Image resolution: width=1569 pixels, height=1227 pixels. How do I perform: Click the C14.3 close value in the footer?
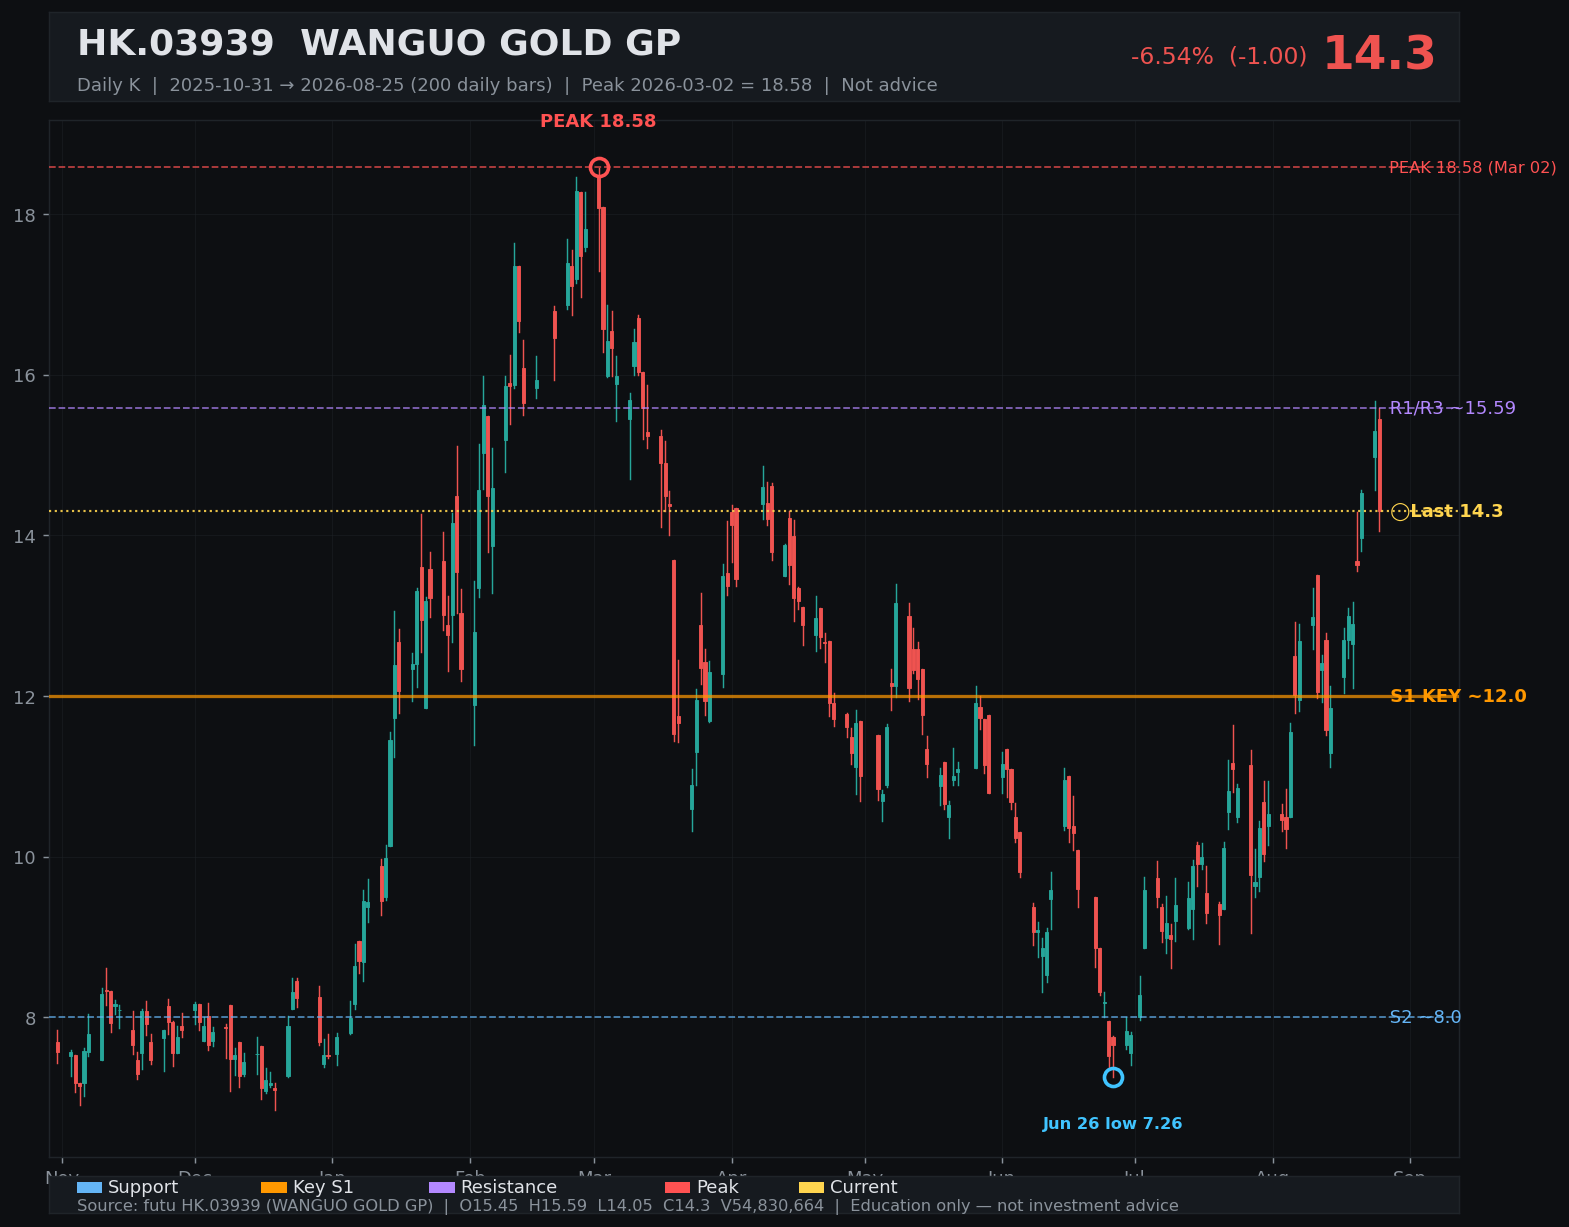[x=687, y=1206]
